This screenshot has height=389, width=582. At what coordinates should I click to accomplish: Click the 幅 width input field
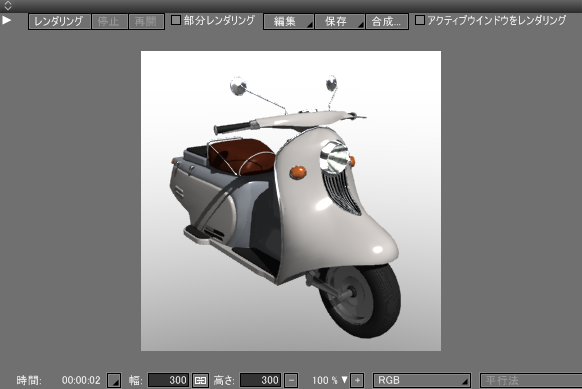click(168, 380)
